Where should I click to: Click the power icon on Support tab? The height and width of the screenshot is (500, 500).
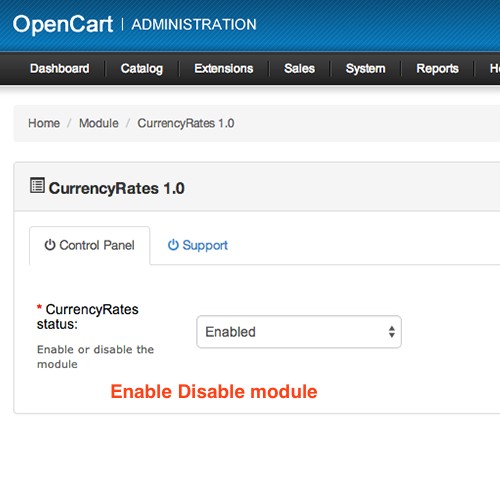coord(173,245)
